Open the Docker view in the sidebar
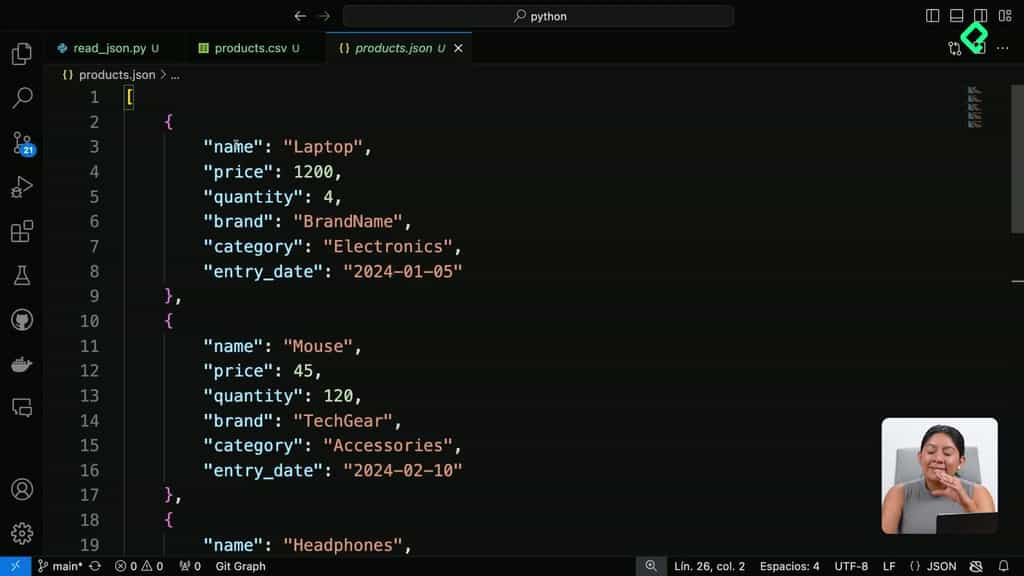 (x=21, y=364)
